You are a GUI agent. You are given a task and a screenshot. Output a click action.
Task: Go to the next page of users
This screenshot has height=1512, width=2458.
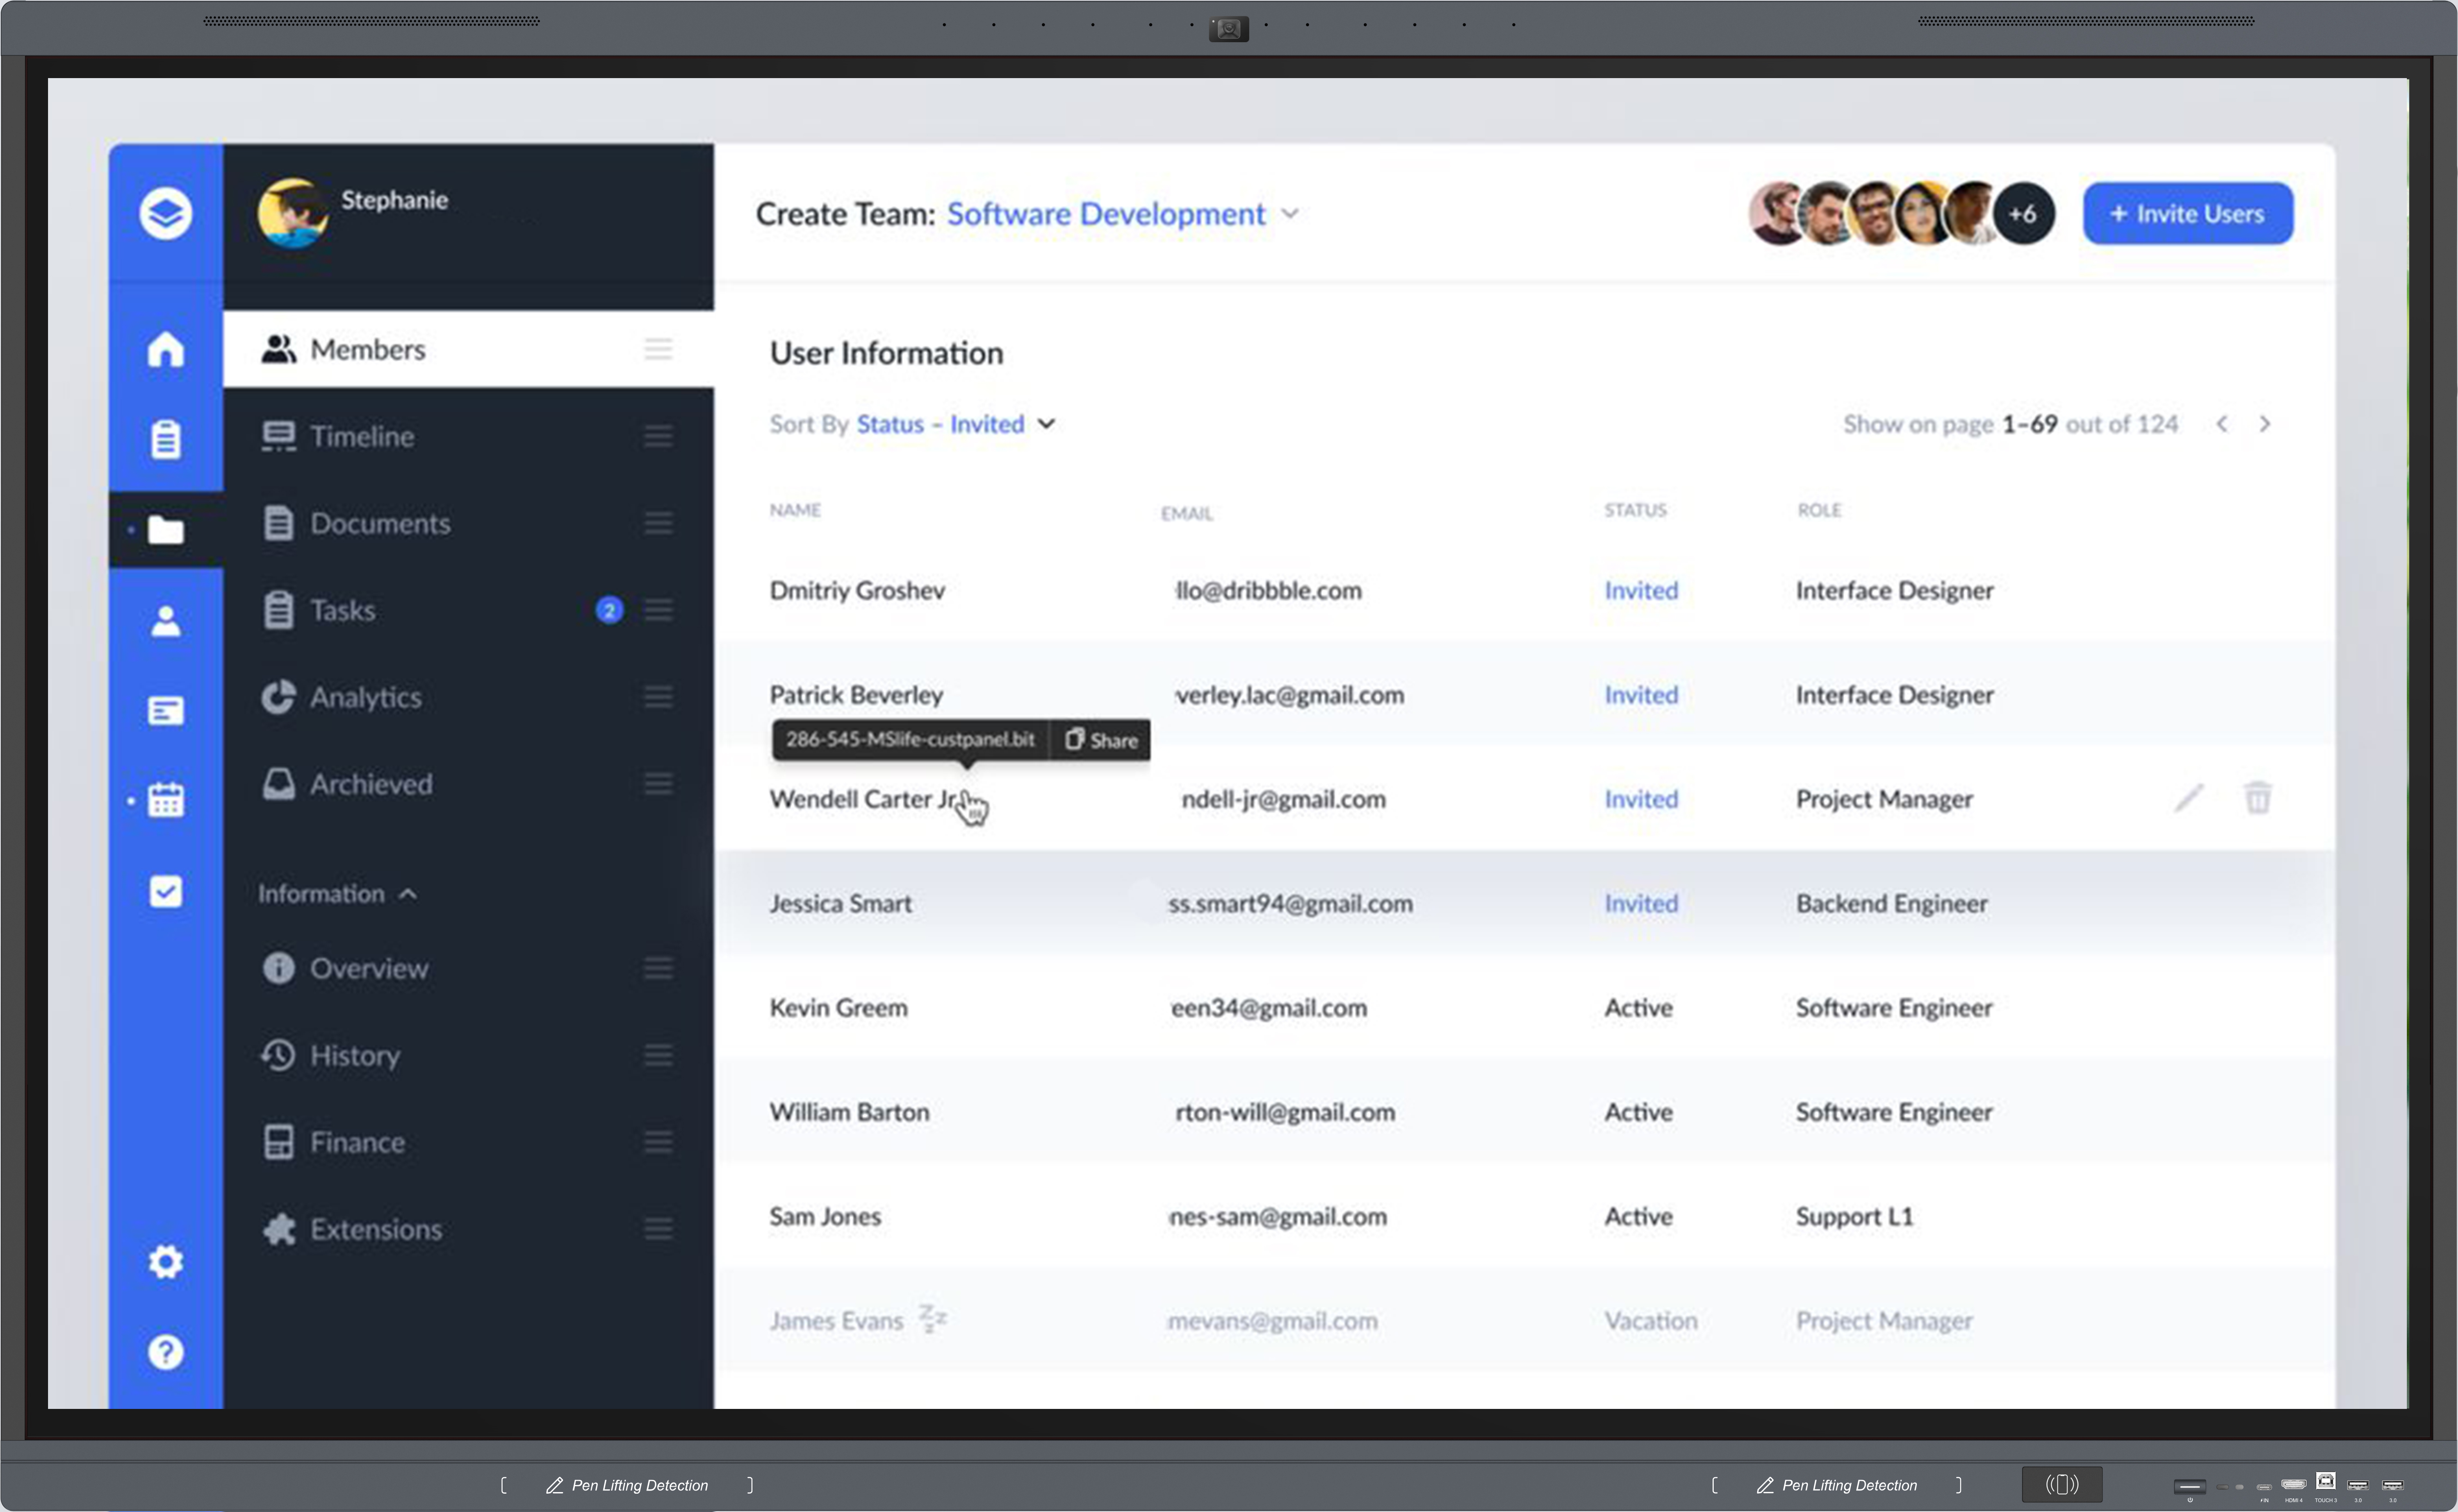pos(2265,424)
